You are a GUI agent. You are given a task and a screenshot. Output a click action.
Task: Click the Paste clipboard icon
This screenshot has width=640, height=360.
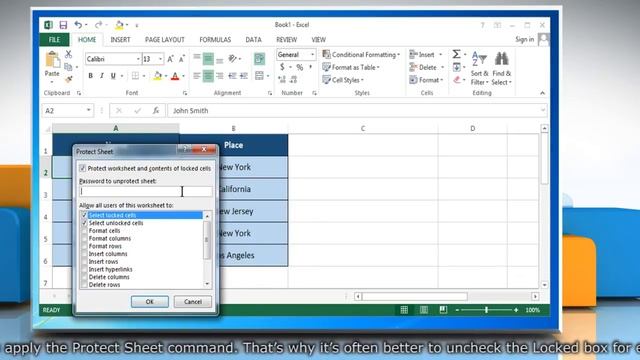[x=52, y=60]
